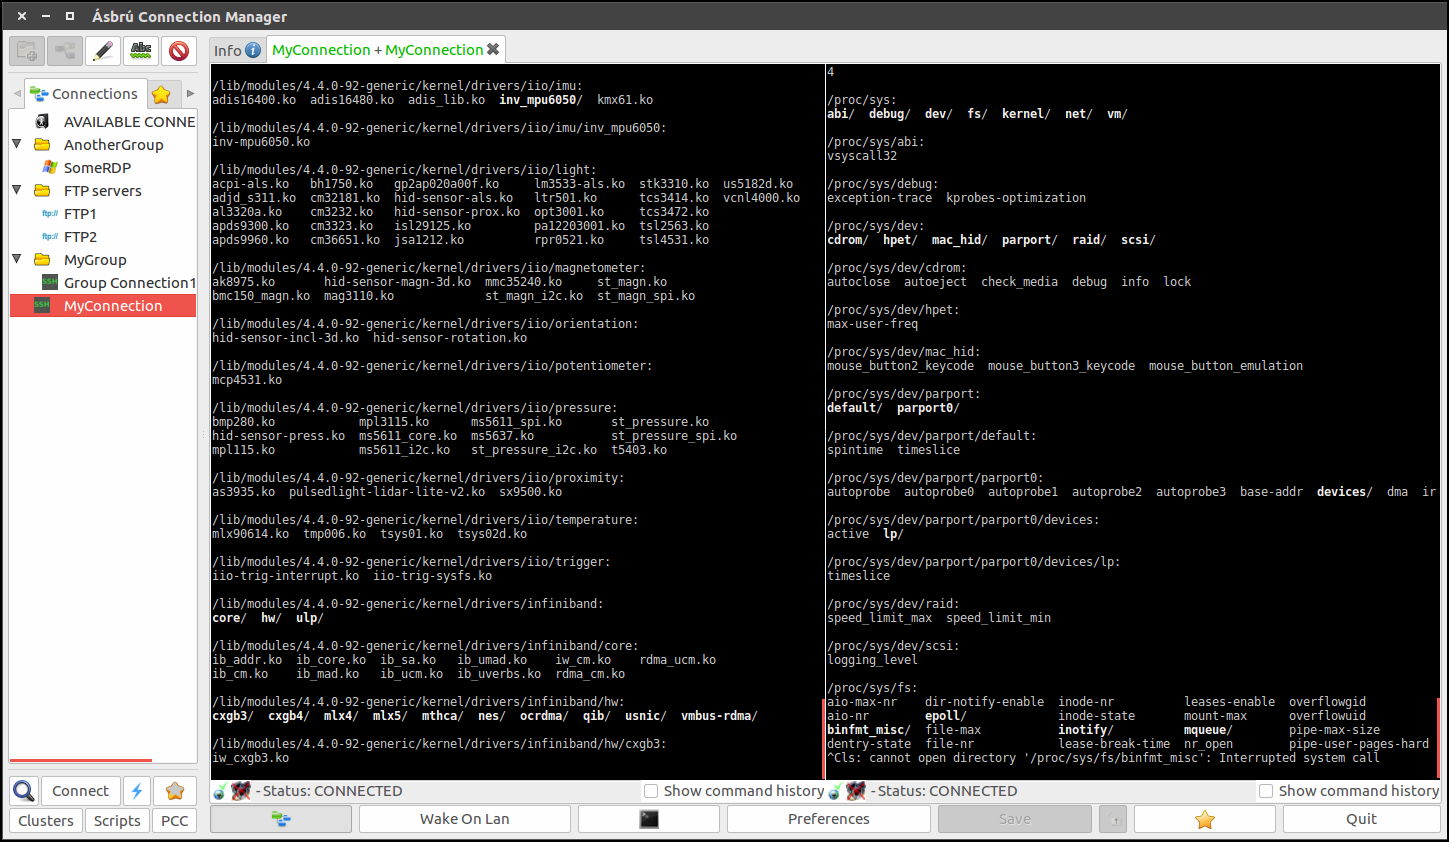This screenshot has width=1449, height=842.
Task: Click the Abc rename toolbar icon
Action: [x=141, y=51]
